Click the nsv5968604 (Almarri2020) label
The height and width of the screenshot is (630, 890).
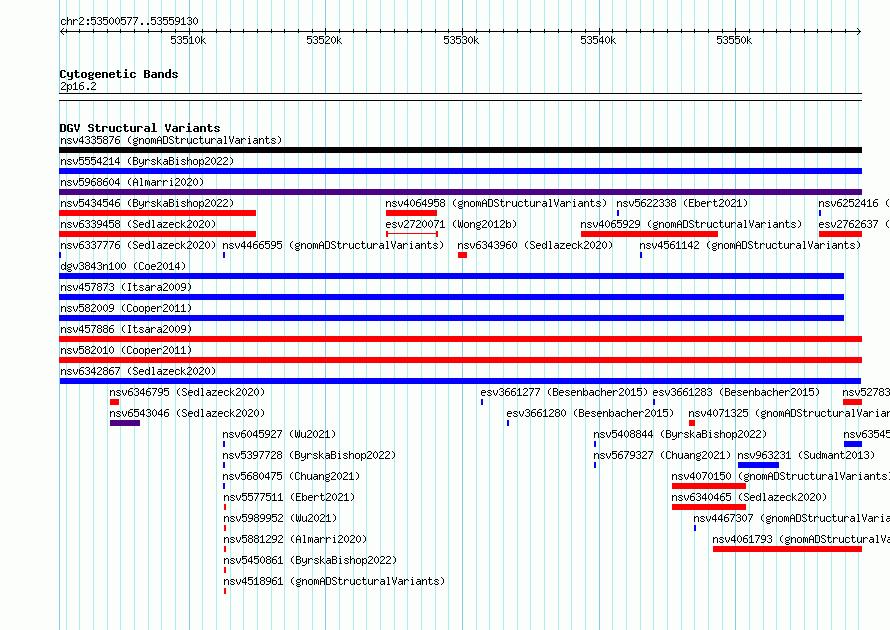pos(132,182)
